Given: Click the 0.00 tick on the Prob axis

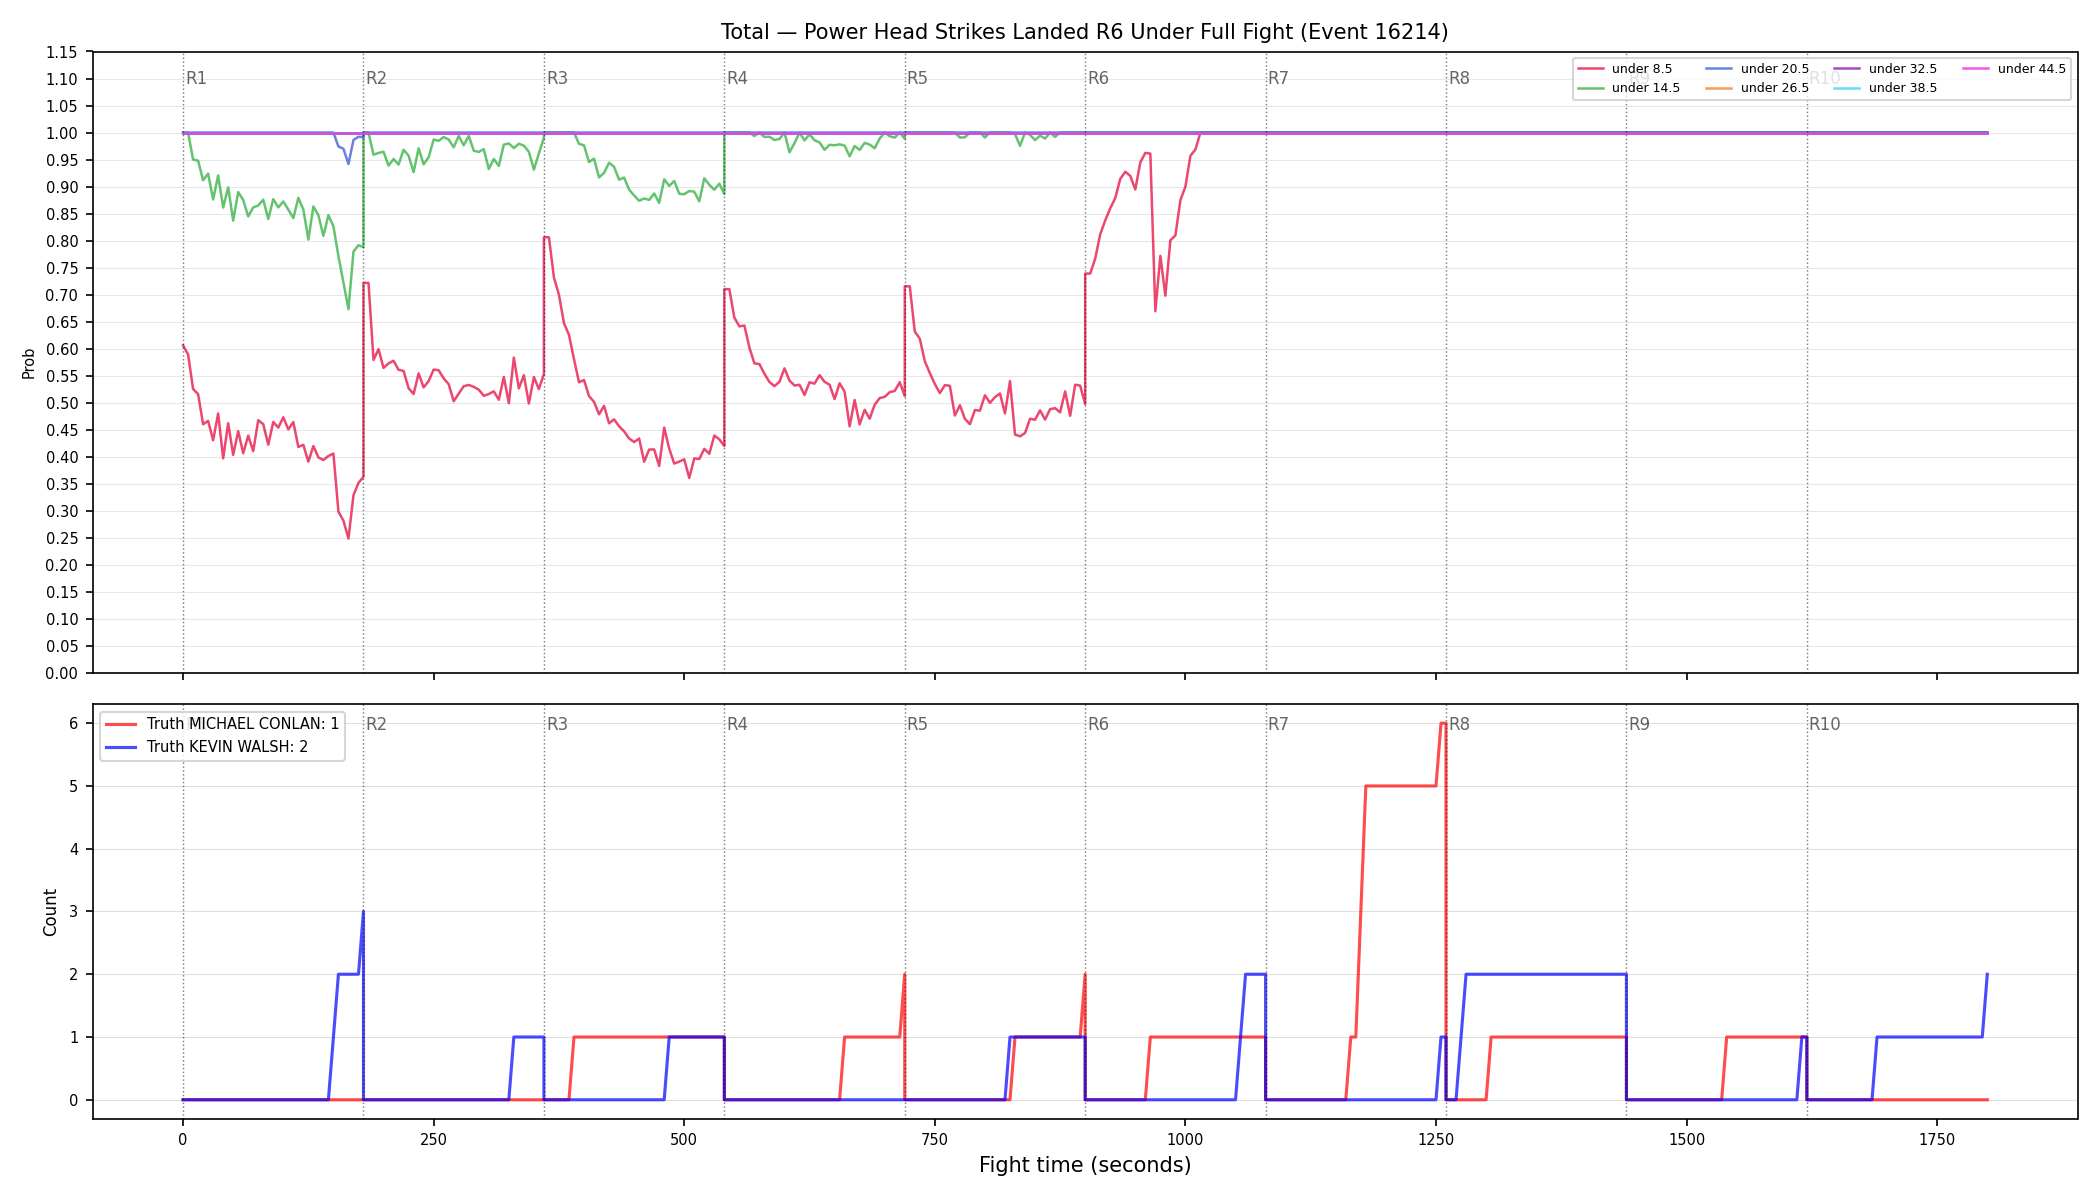Looking at the screenshot, I should point(62,673).
